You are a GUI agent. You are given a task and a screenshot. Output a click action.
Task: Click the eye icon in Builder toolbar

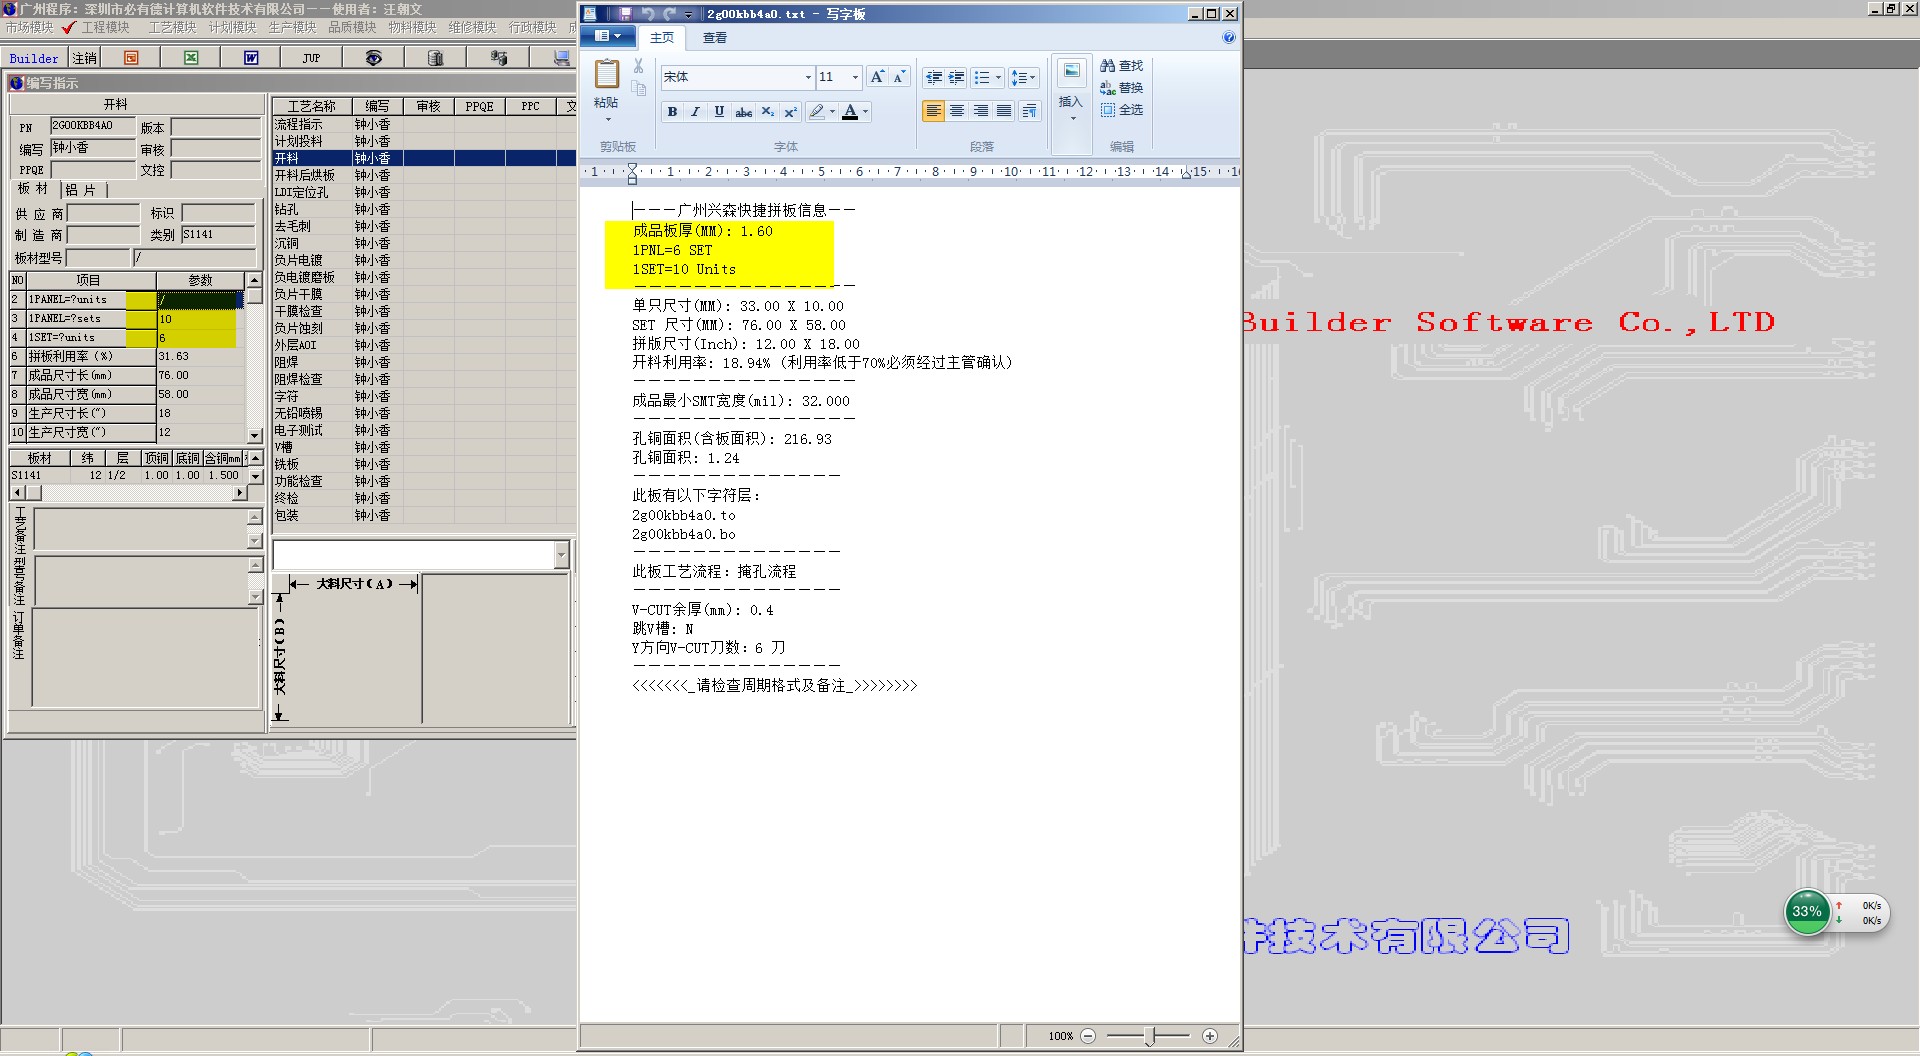[x=373, y=58]
